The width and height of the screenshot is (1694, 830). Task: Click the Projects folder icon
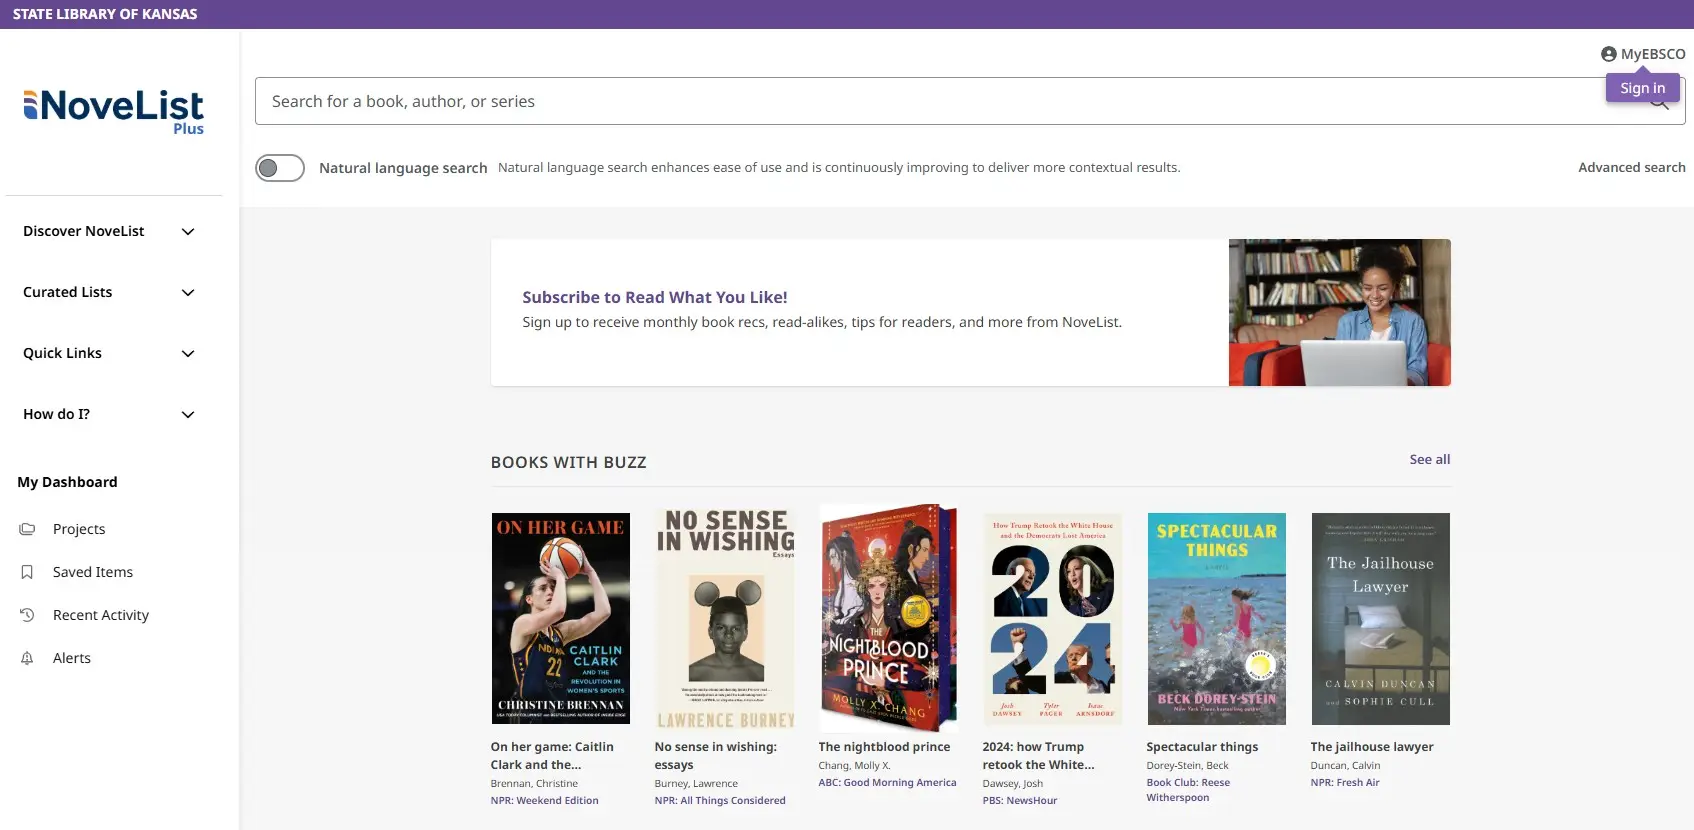click(x=27, y=529)
